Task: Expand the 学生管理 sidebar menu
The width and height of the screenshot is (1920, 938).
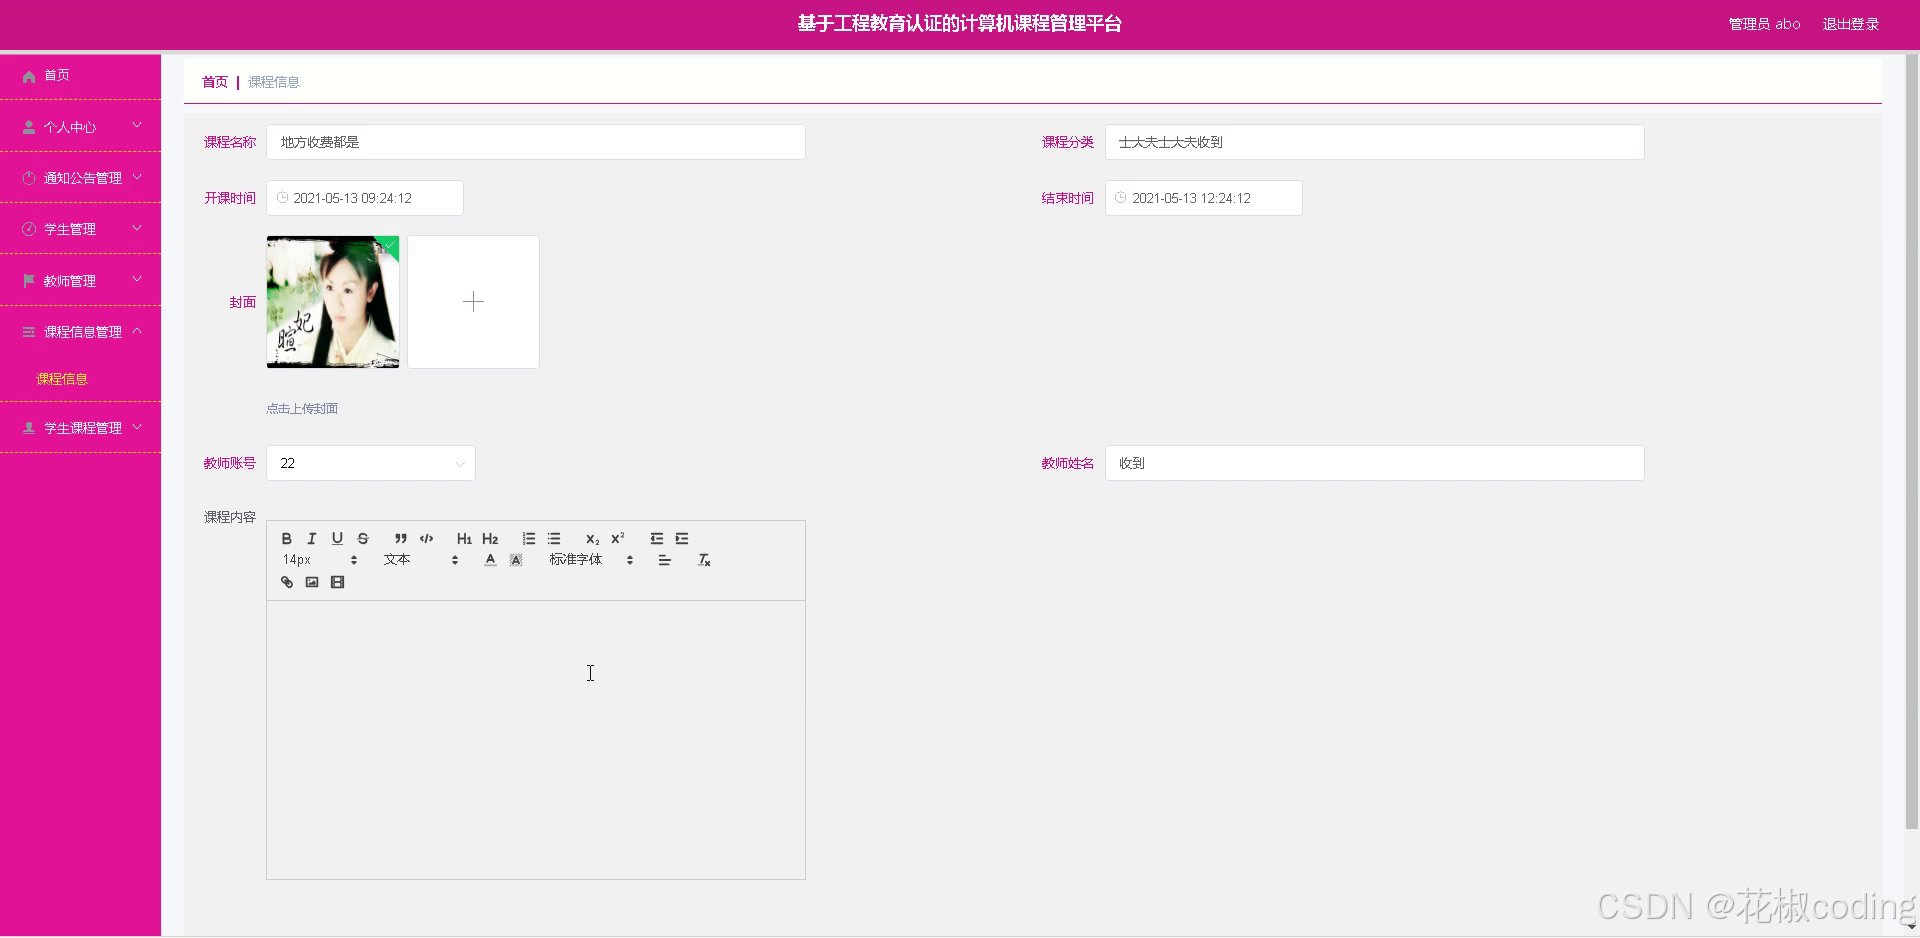Action: click(80, 229)
